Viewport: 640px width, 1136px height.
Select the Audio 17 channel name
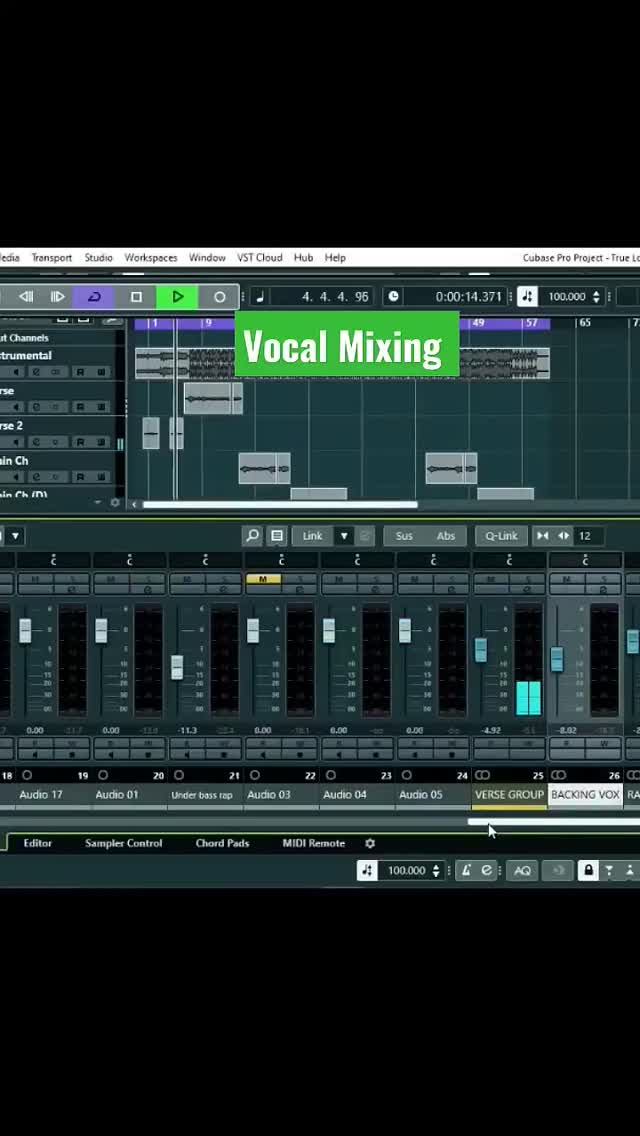point(41,795)
